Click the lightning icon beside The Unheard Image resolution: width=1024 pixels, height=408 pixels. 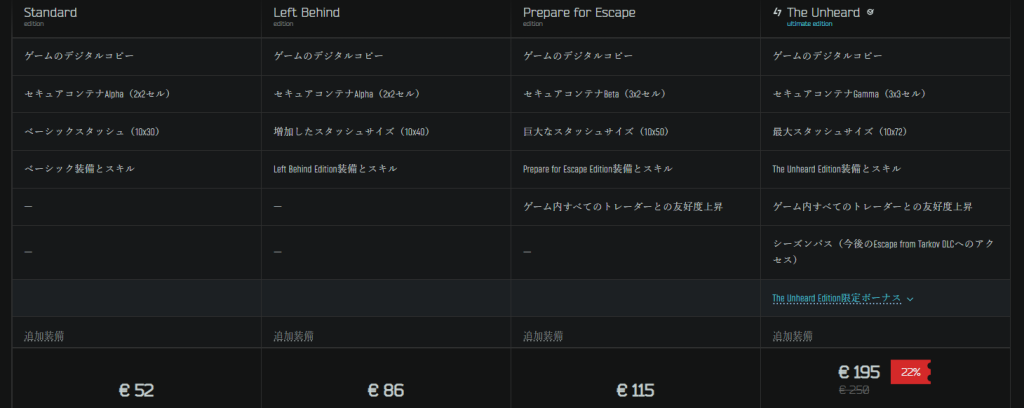point(777,12)
